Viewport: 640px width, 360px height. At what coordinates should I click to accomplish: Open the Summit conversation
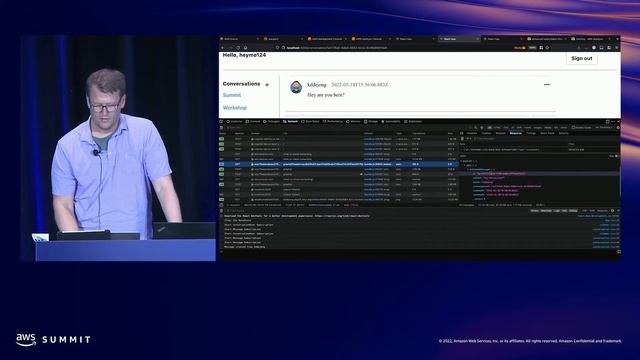[x=232, y=95]
